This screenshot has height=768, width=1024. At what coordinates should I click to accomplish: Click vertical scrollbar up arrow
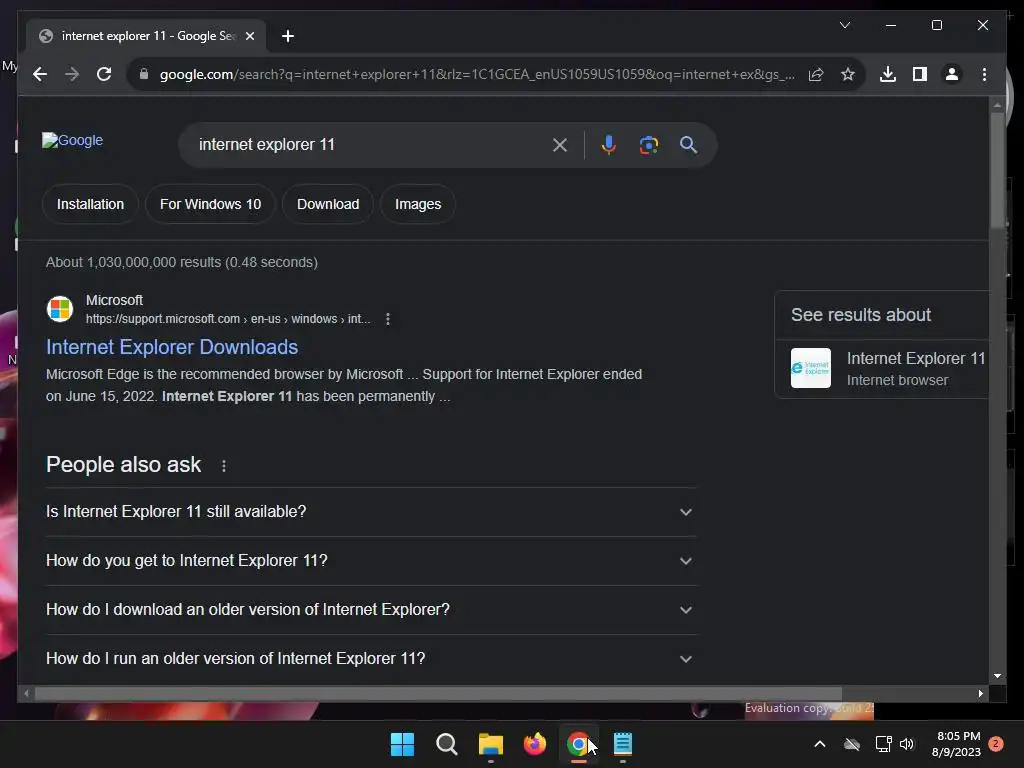click(x=997, y=104)
